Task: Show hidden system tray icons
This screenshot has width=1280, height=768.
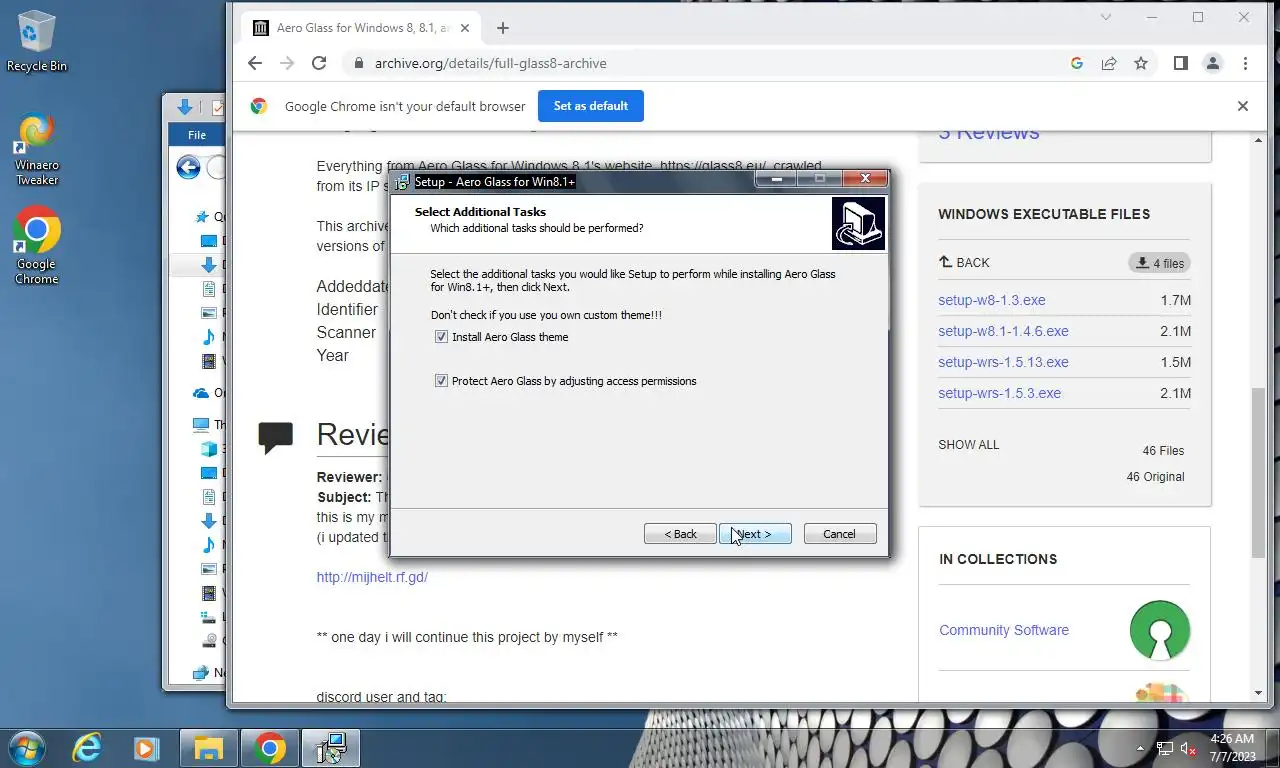Action: (1140, 748)
